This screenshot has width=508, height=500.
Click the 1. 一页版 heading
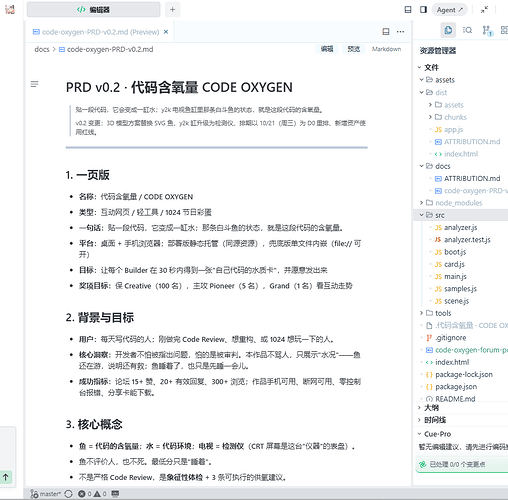tap(87, 175)
